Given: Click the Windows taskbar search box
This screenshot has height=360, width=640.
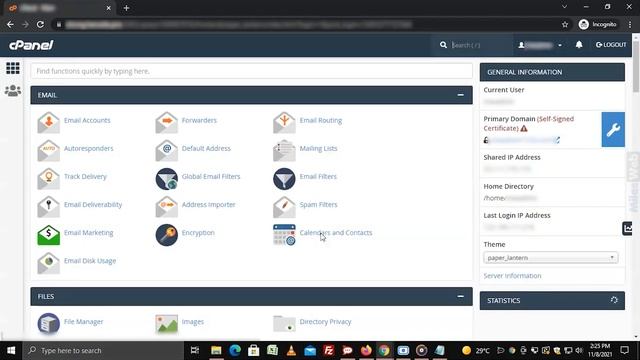Looking at the screenshot, I should (103, 350).
